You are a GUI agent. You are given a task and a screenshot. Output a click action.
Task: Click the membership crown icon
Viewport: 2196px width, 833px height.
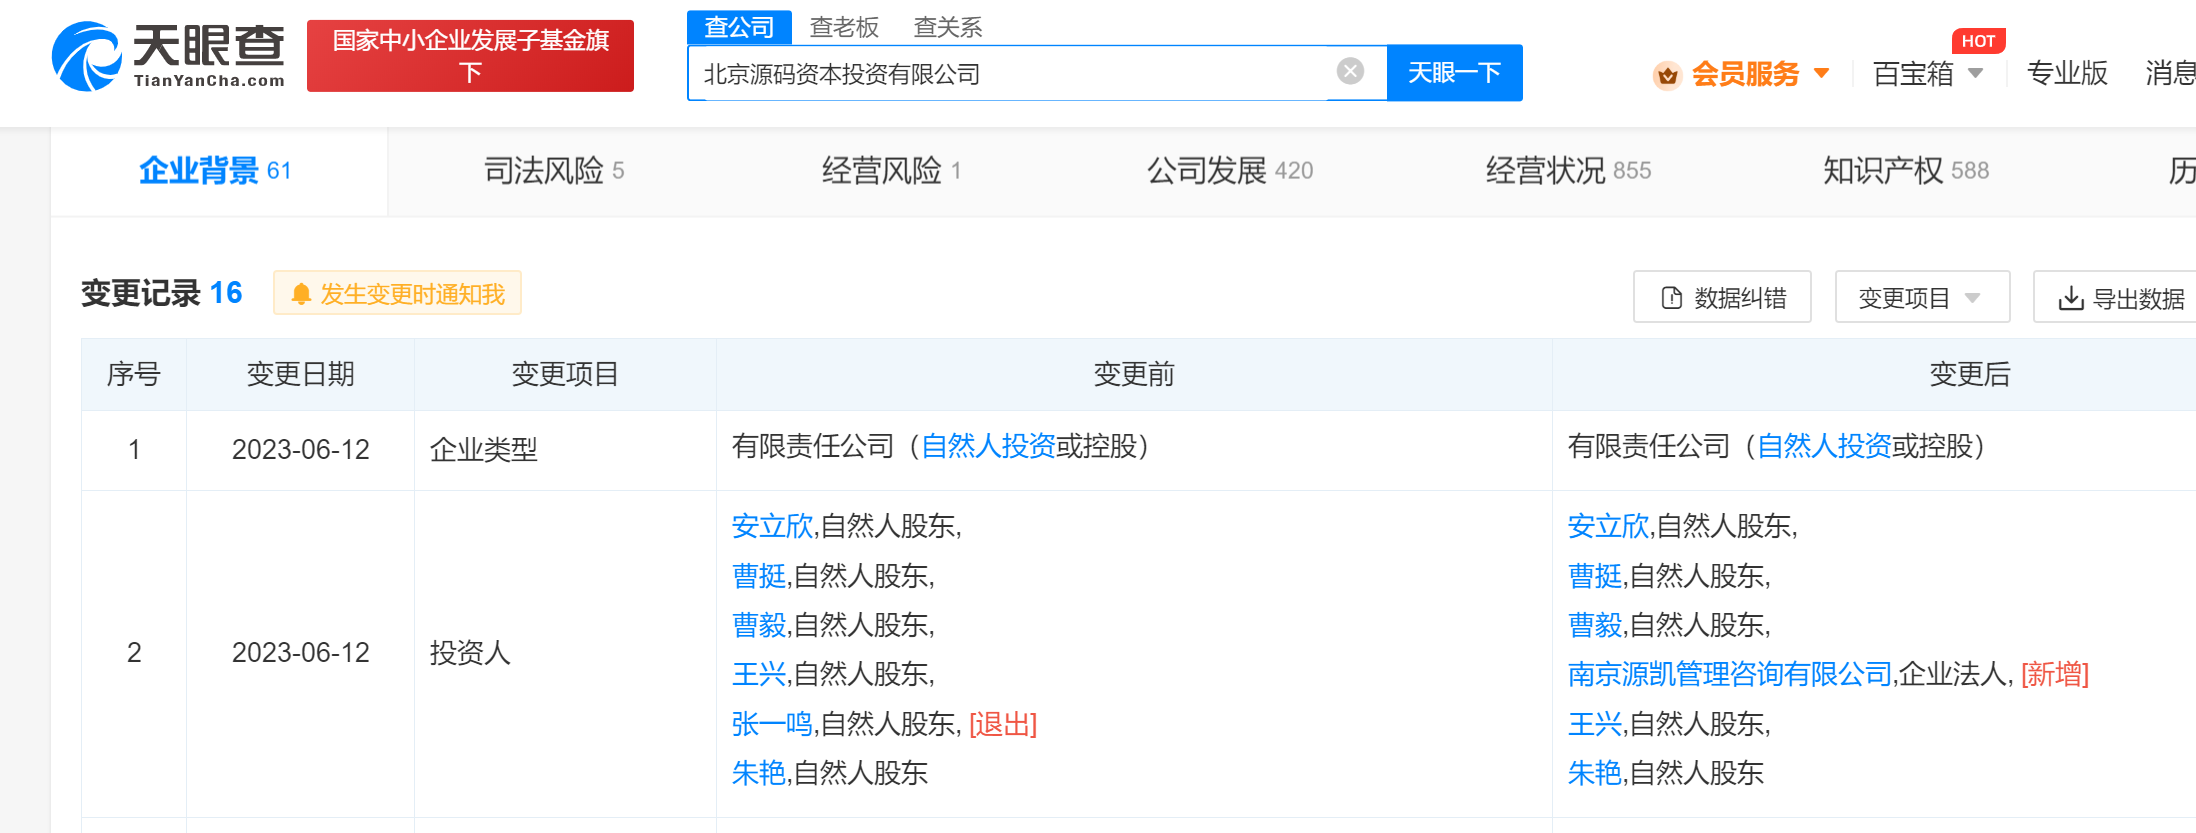coord(1667,75)
